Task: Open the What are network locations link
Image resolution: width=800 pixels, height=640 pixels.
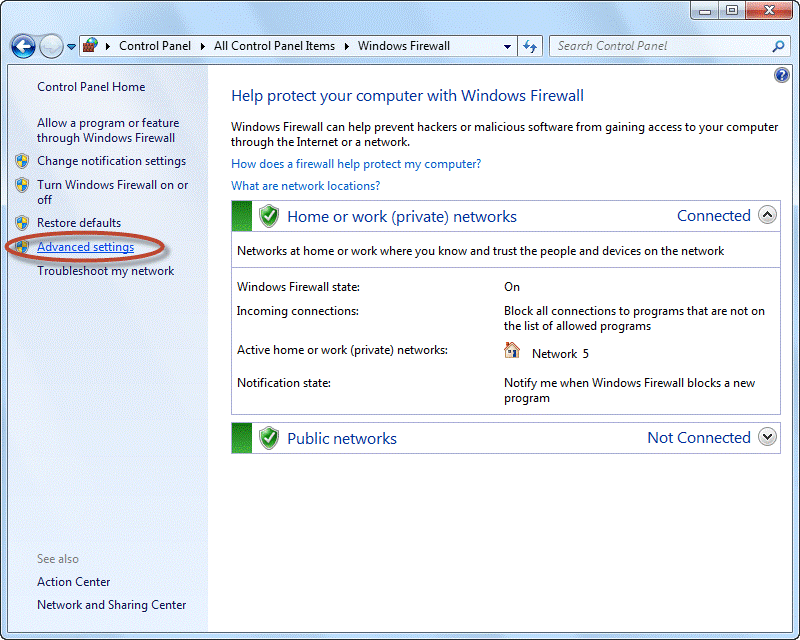Action: tap(305, 185)
